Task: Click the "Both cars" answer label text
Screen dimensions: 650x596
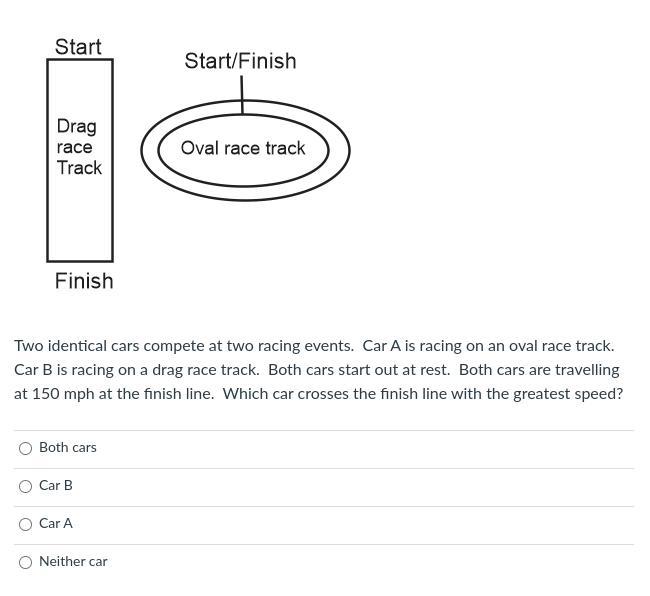Action: click(68, 447)
